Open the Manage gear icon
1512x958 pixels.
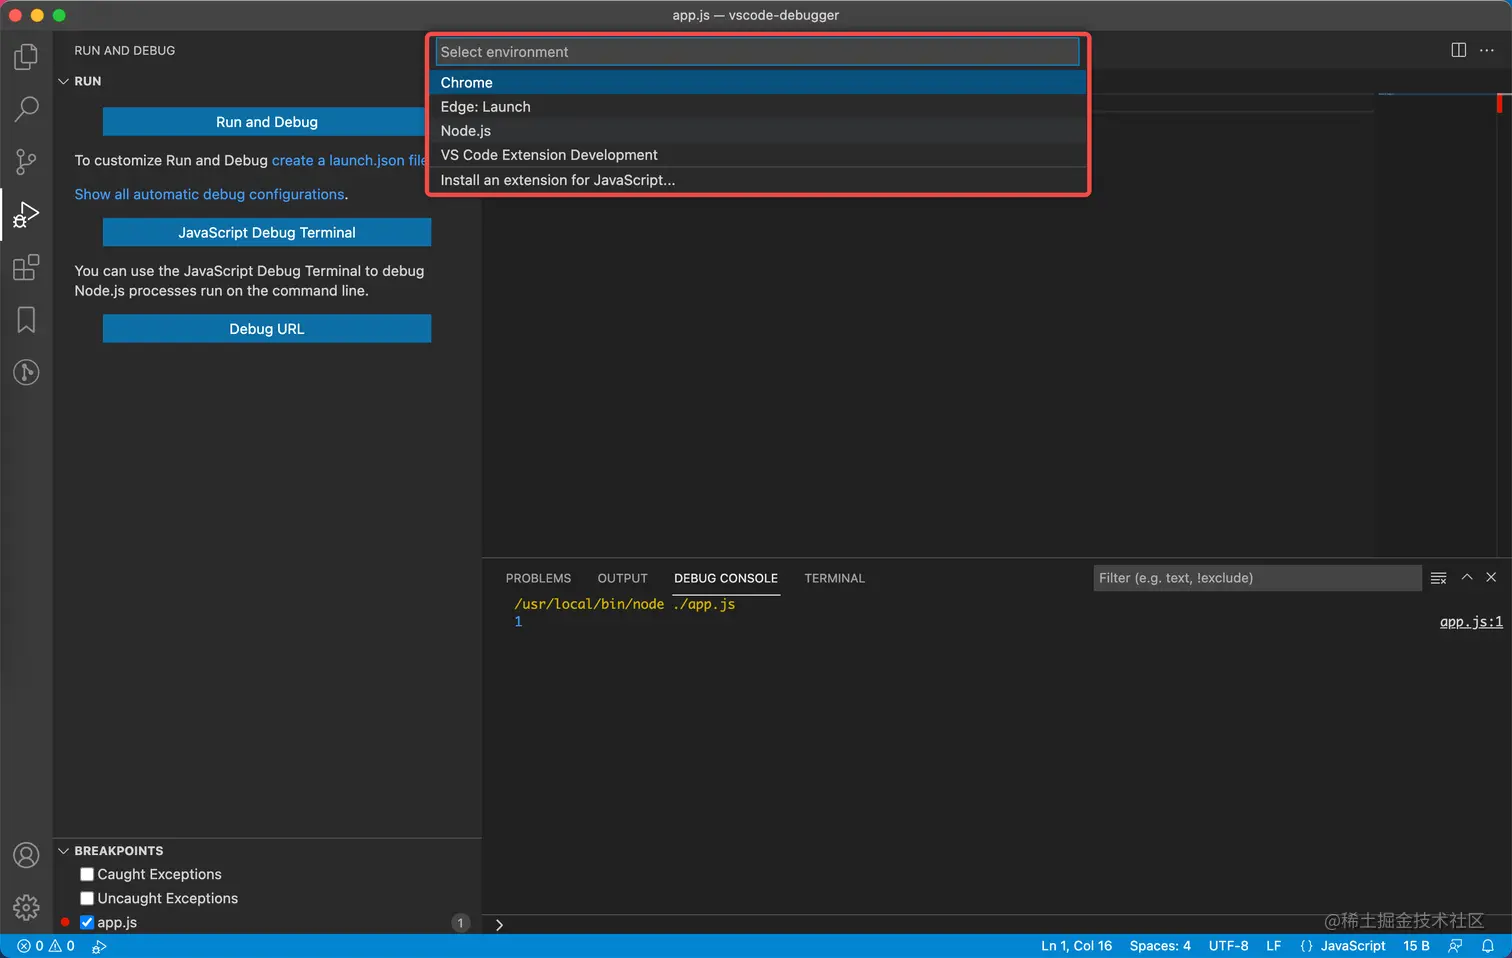click(x=26, y=907)
